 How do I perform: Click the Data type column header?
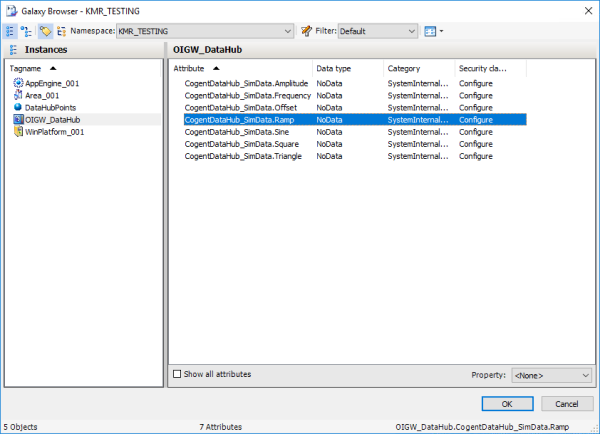point(348,69)
